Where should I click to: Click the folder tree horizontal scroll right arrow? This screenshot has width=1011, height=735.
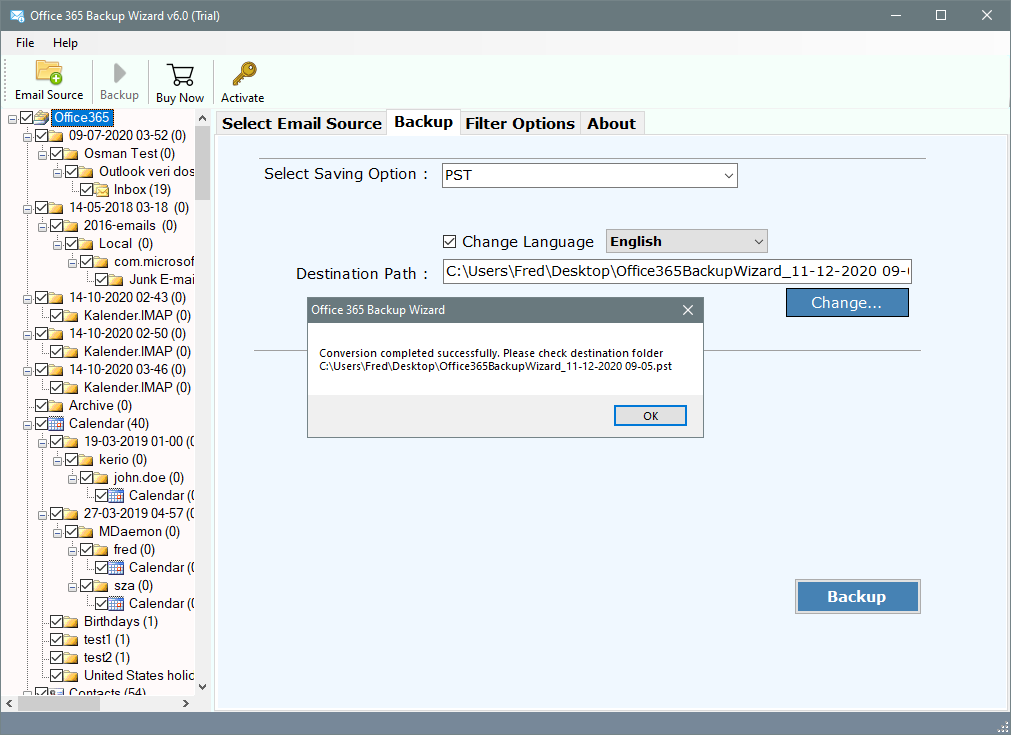click(186, 703)
